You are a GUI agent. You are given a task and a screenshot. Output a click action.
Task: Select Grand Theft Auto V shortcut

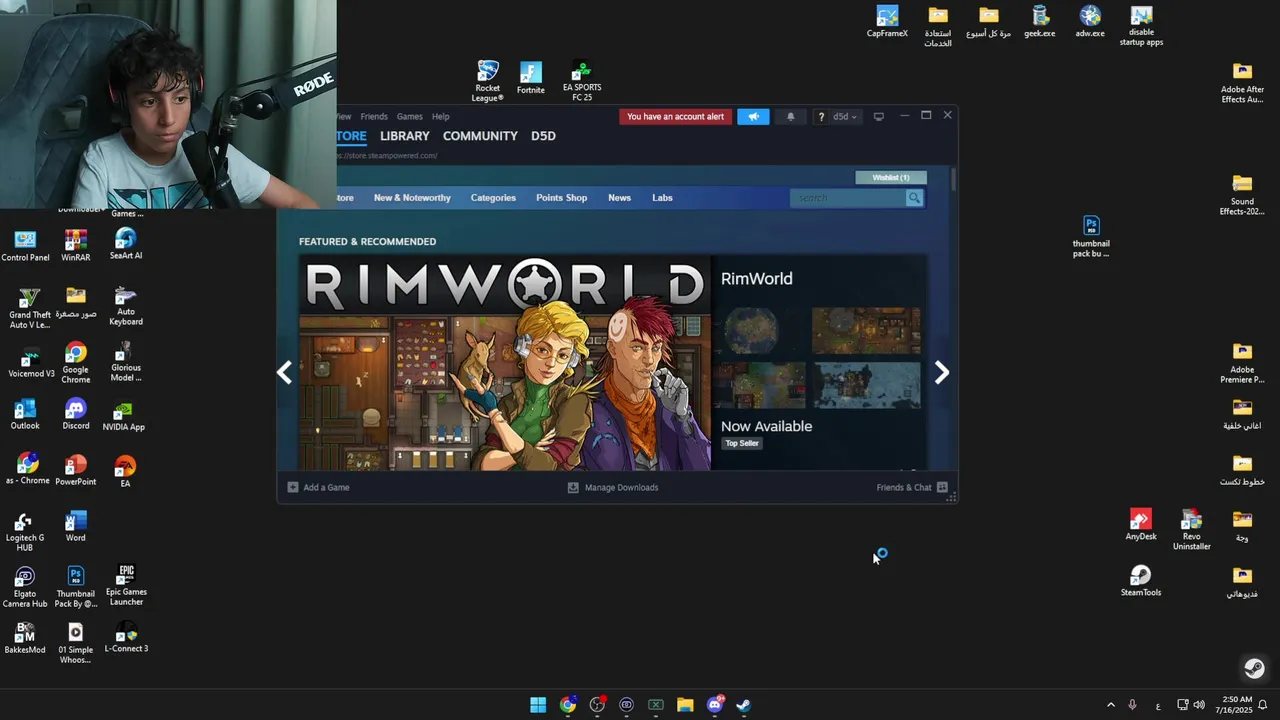[30, 308]
